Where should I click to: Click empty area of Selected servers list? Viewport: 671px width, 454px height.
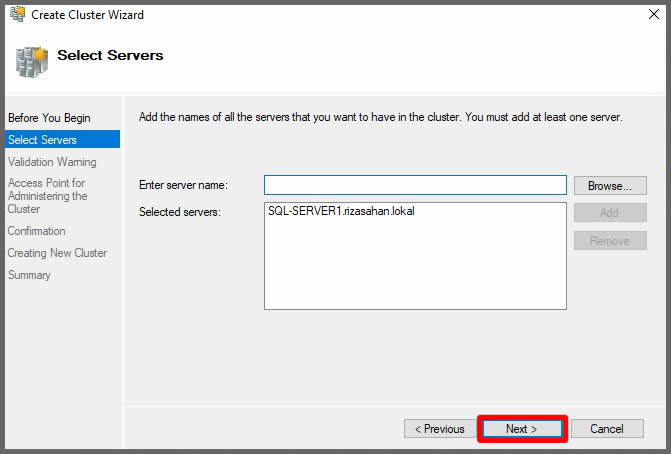pyautogui.click(x=415, y=270)
